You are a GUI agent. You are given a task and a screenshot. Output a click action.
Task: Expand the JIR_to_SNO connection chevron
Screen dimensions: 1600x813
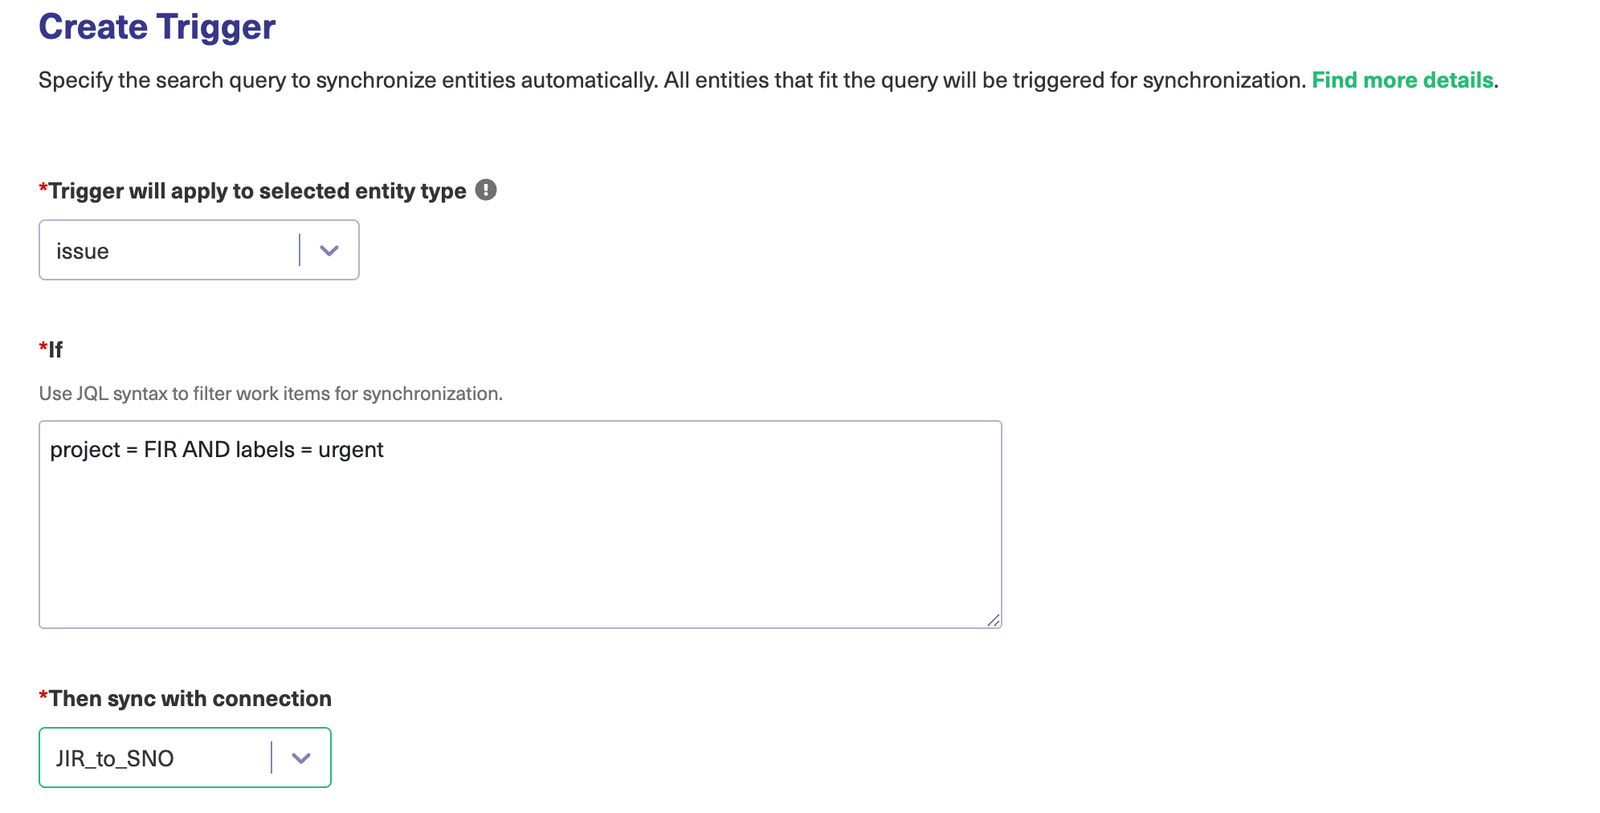click(301, 758)
